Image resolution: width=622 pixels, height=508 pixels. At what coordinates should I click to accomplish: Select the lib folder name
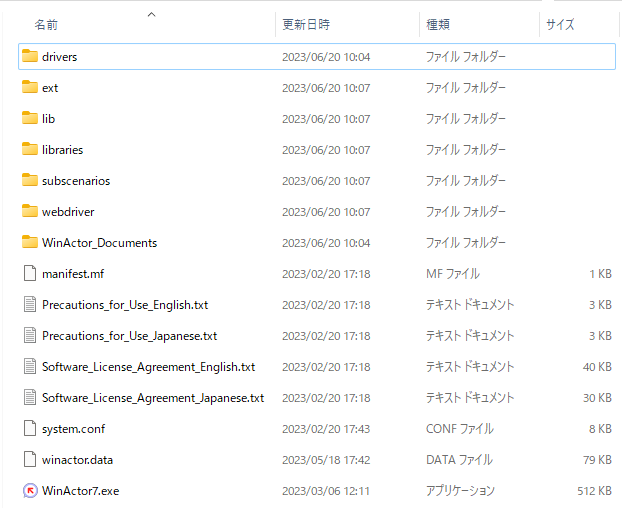point(48,119)
